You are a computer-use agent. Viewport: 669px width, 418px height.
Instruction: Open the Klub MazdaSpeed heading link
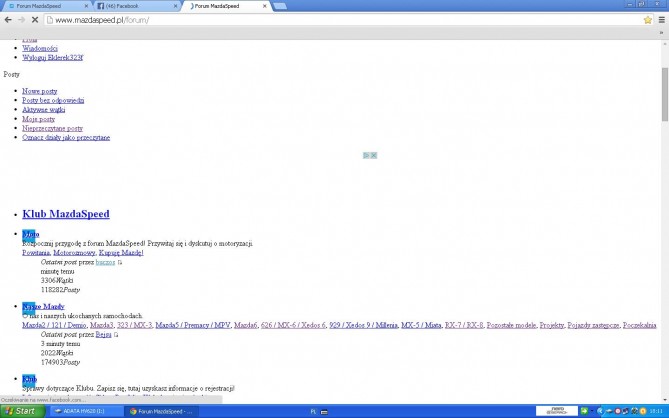tap(66, 214)
